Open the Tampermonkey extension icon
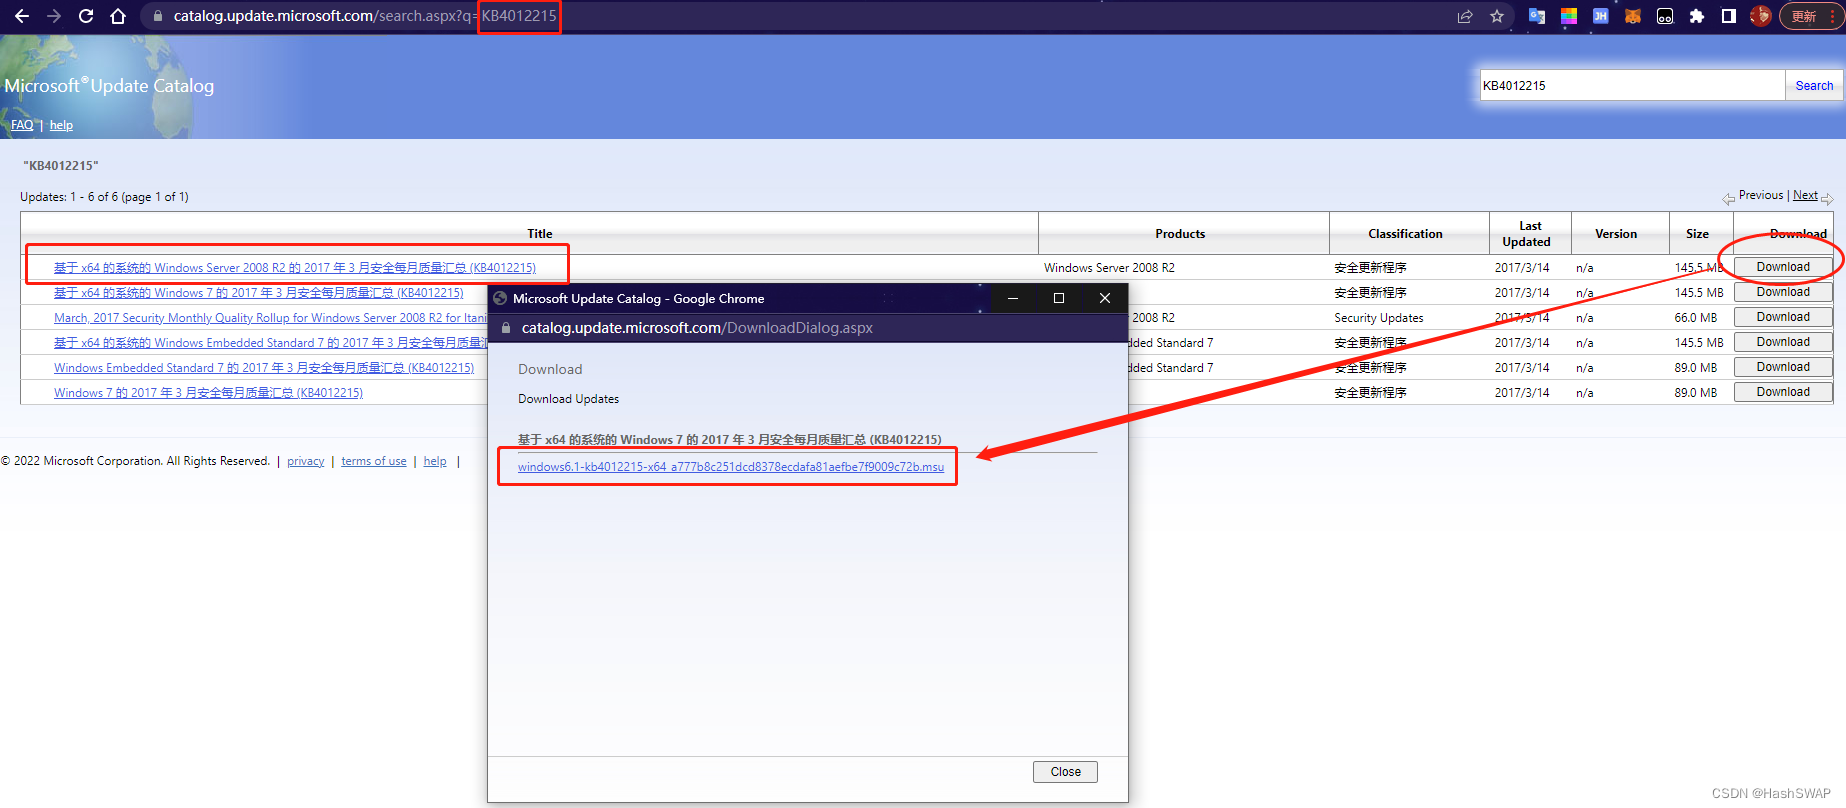This screenshot has height=808, width=1846. [1665, 16]
